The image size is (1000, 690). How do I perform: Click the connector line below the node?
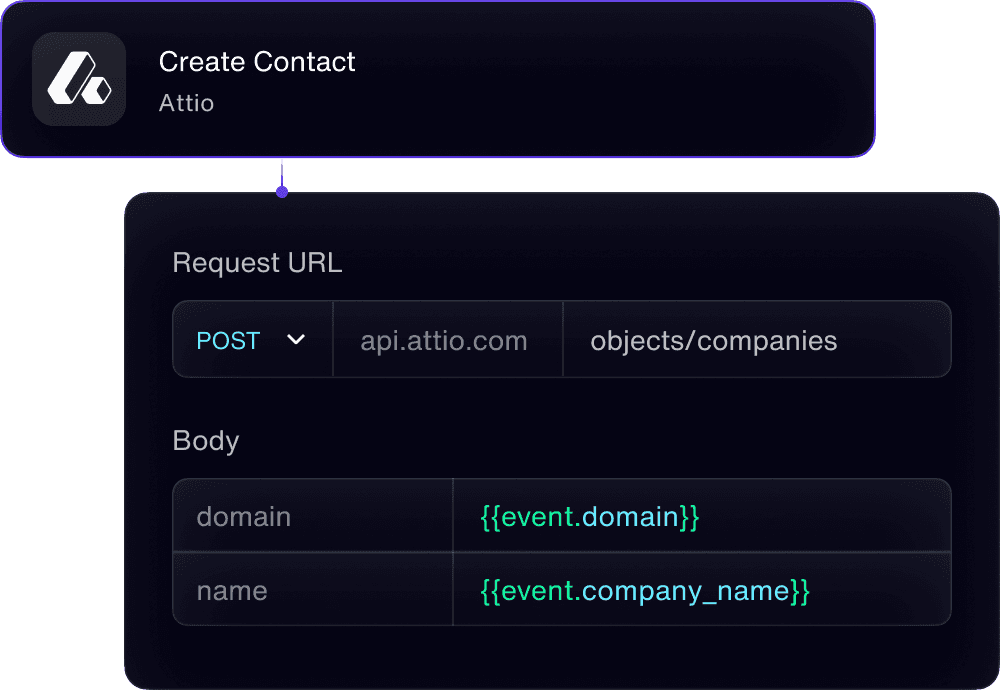tap(282, 172)
